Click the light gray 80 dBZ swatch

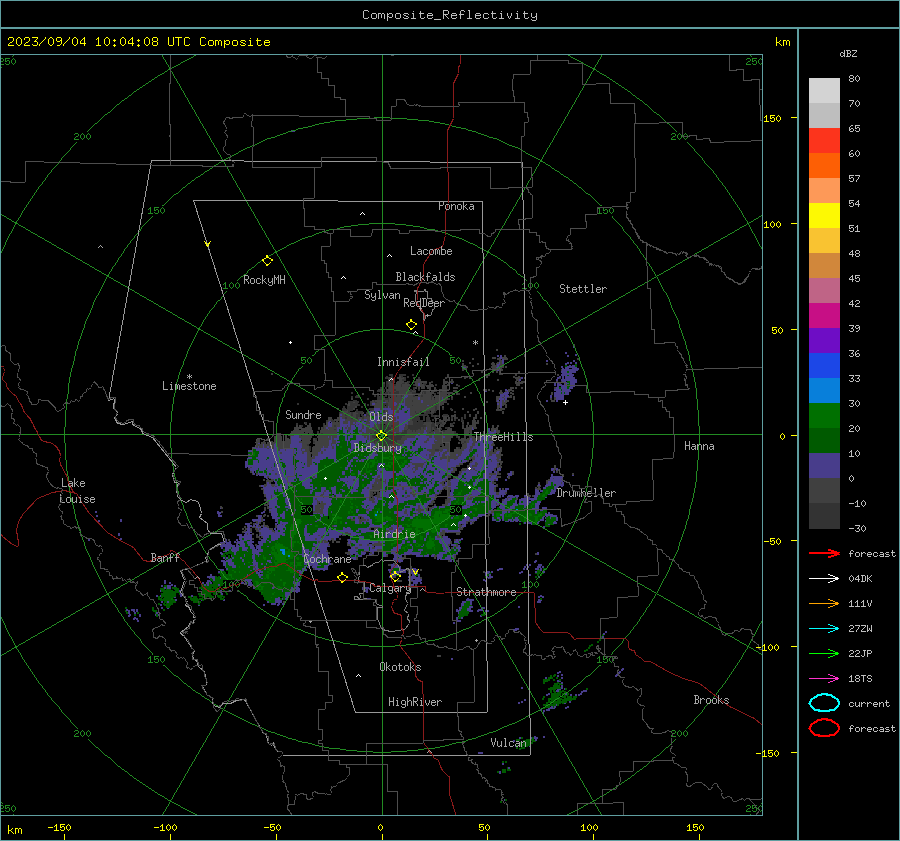click(824, 91)
